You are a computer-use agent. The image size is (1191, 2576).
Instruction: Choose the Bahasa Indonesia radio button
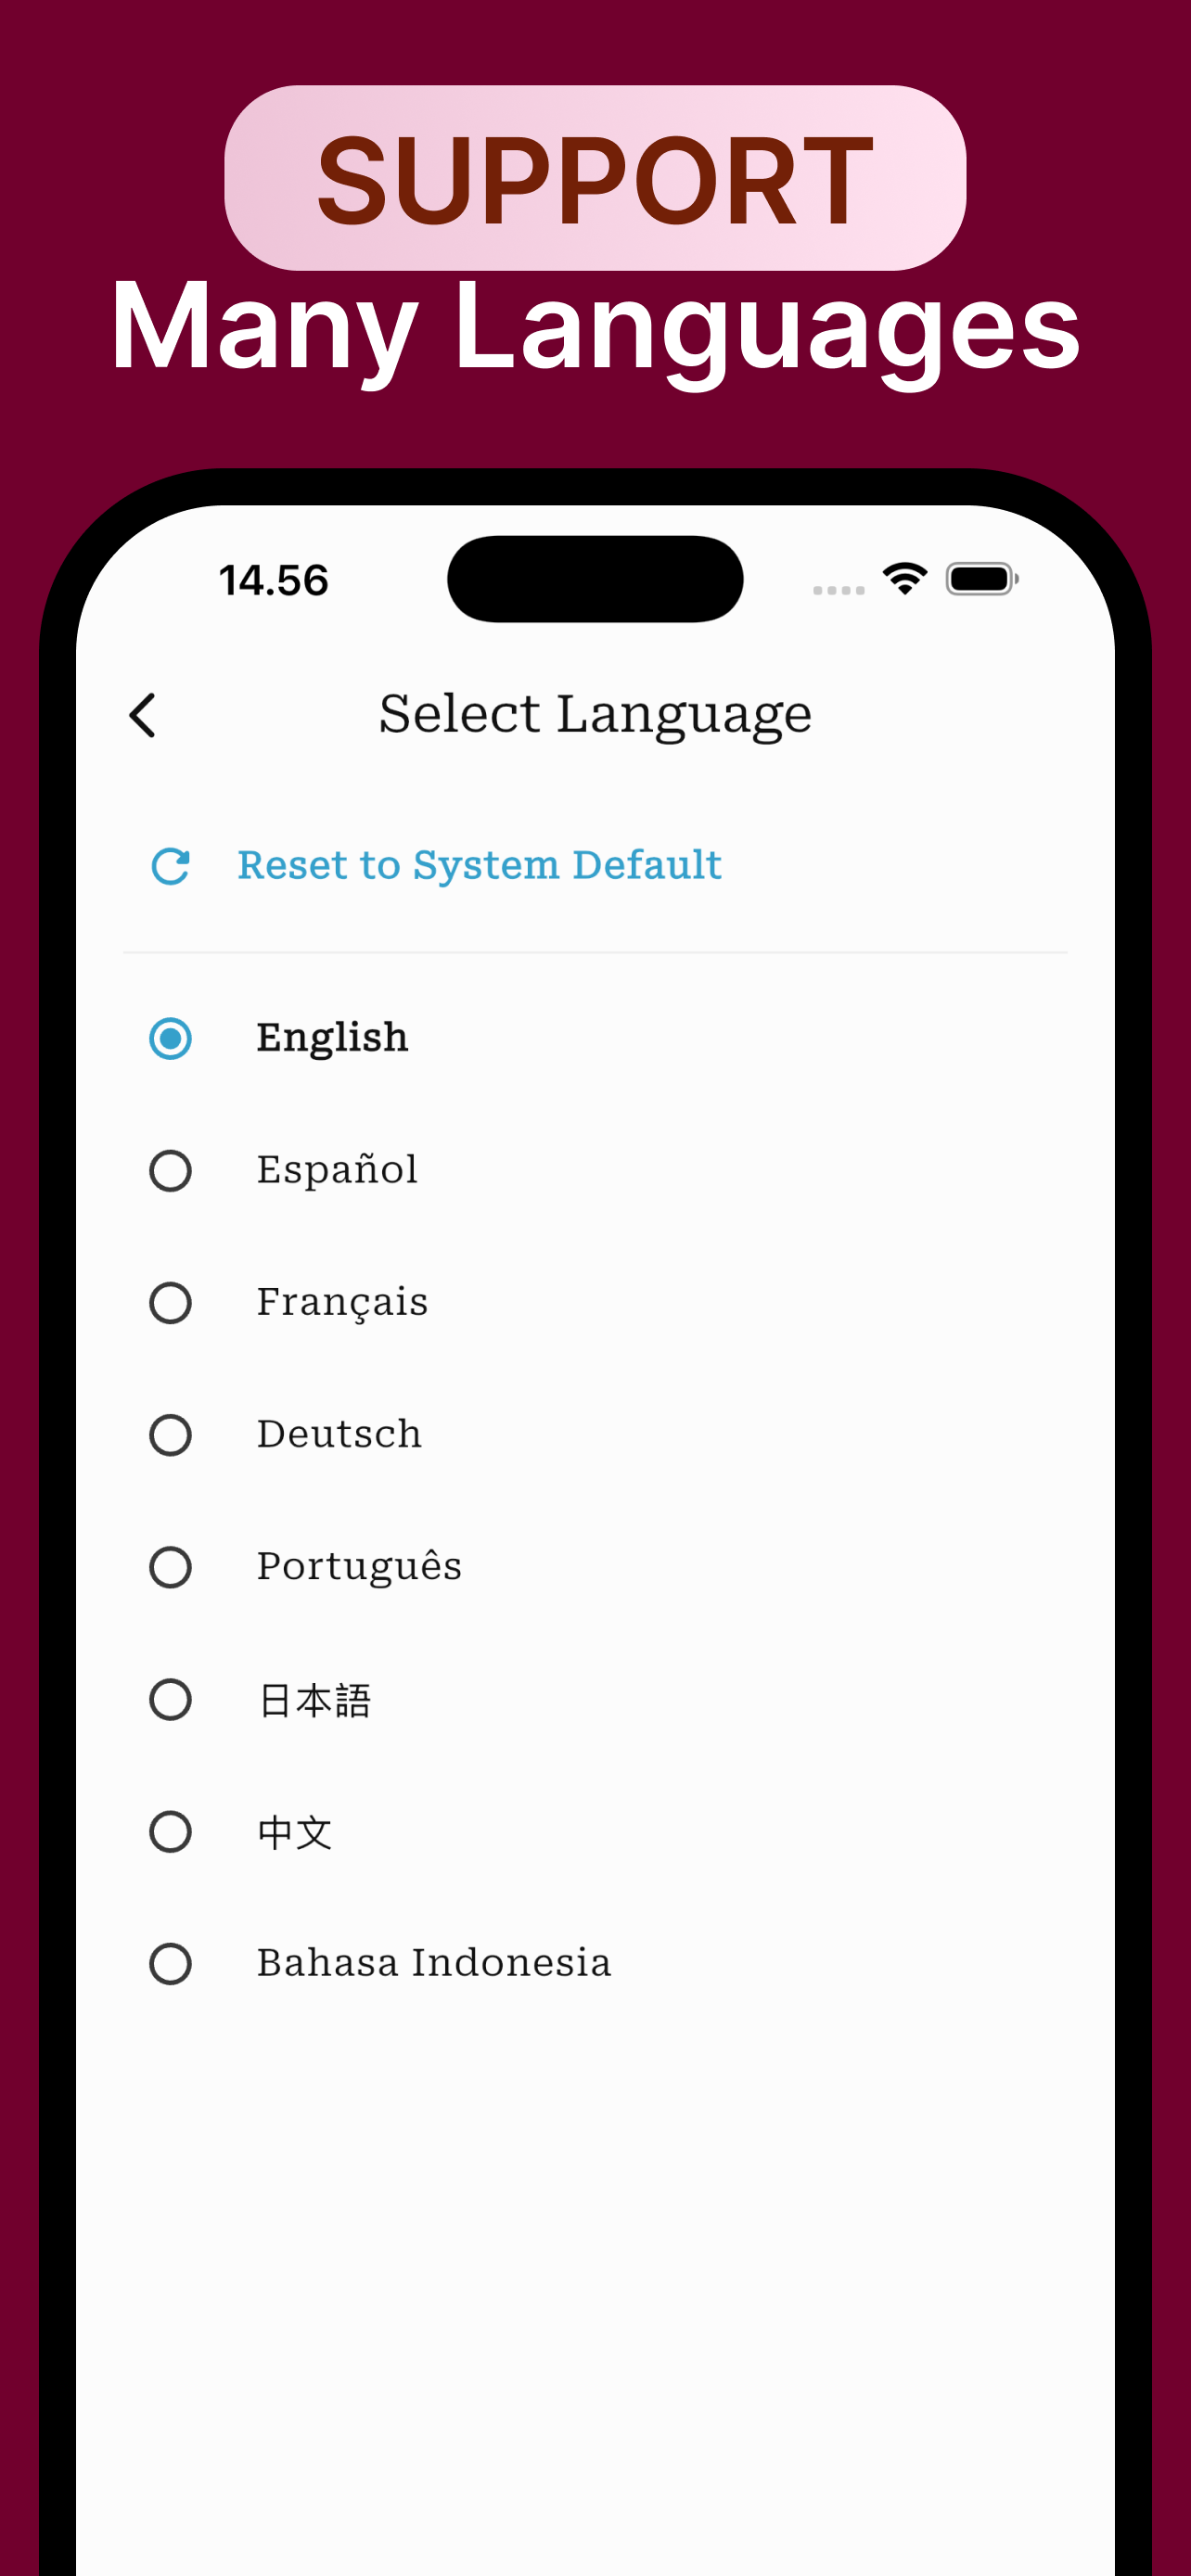[171, 1963]
